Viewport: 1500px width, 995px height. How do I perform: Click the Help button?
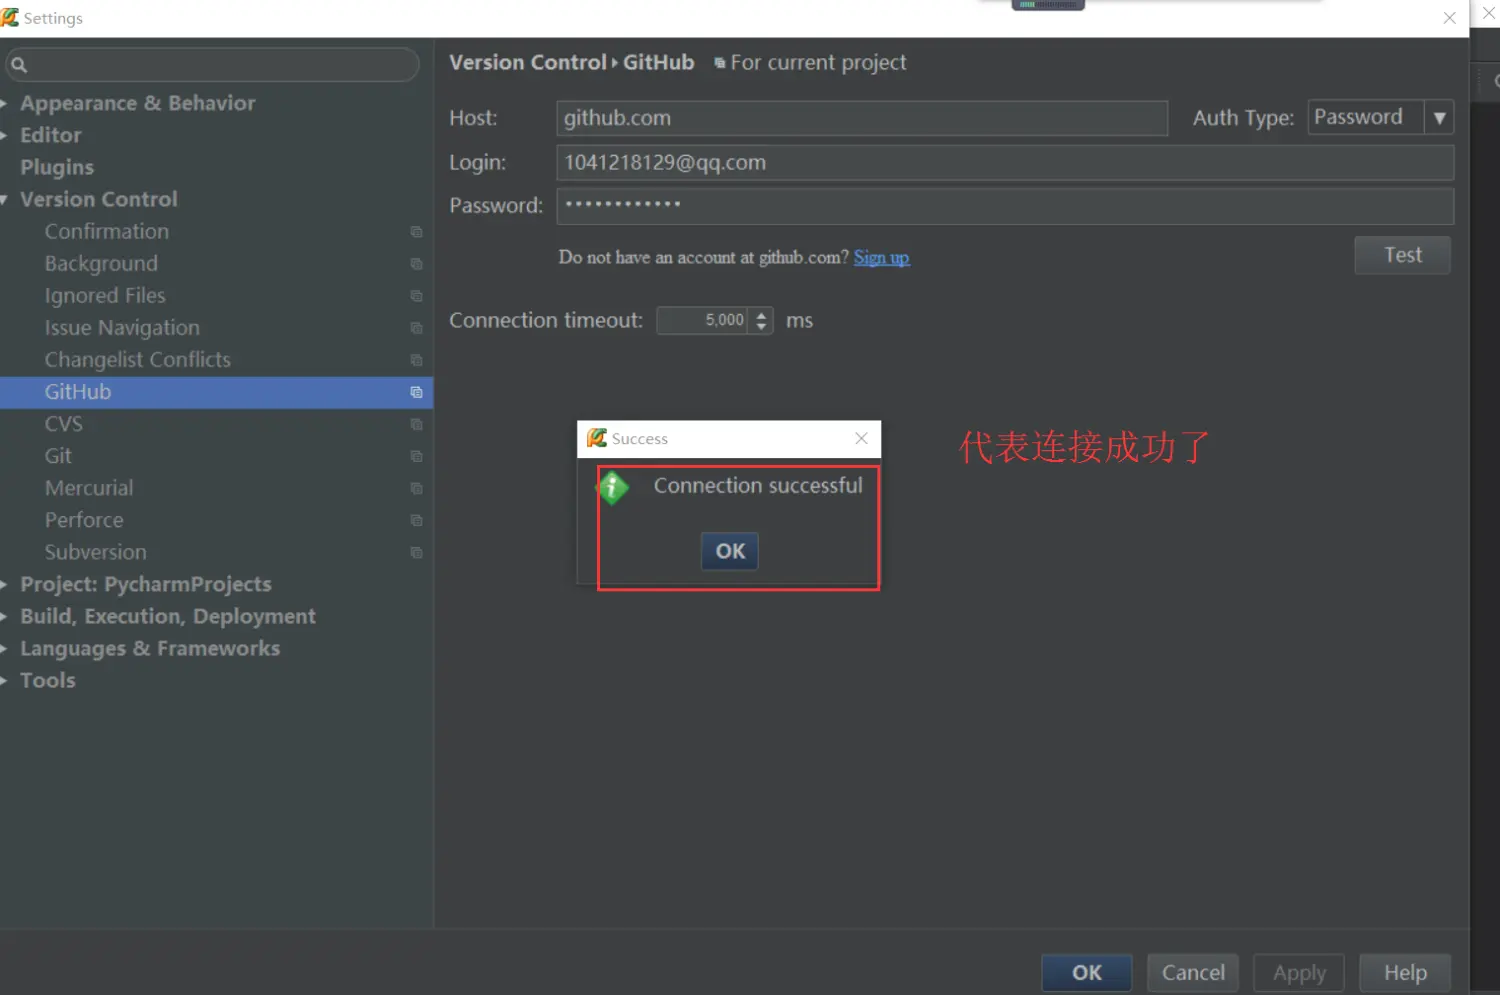(1405, 972)
